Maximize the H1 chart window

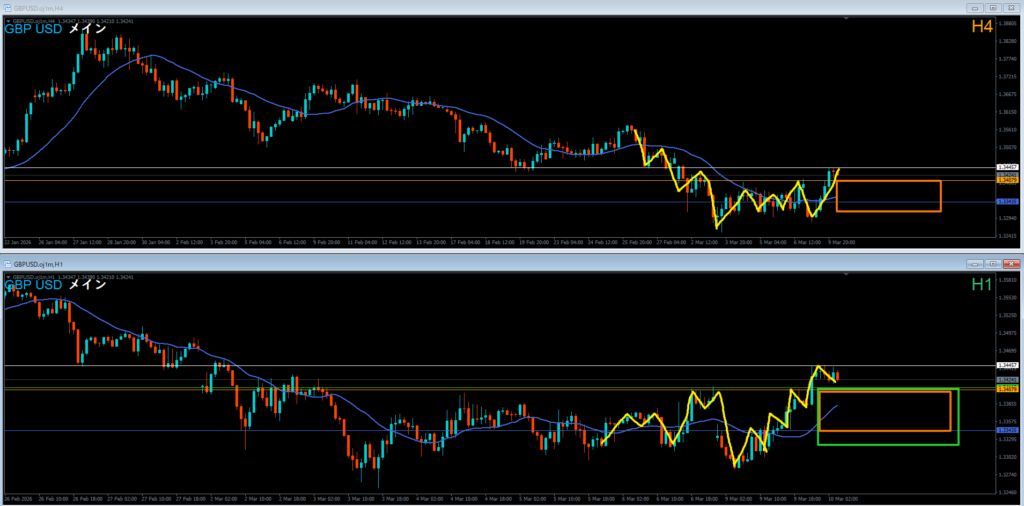991,264
